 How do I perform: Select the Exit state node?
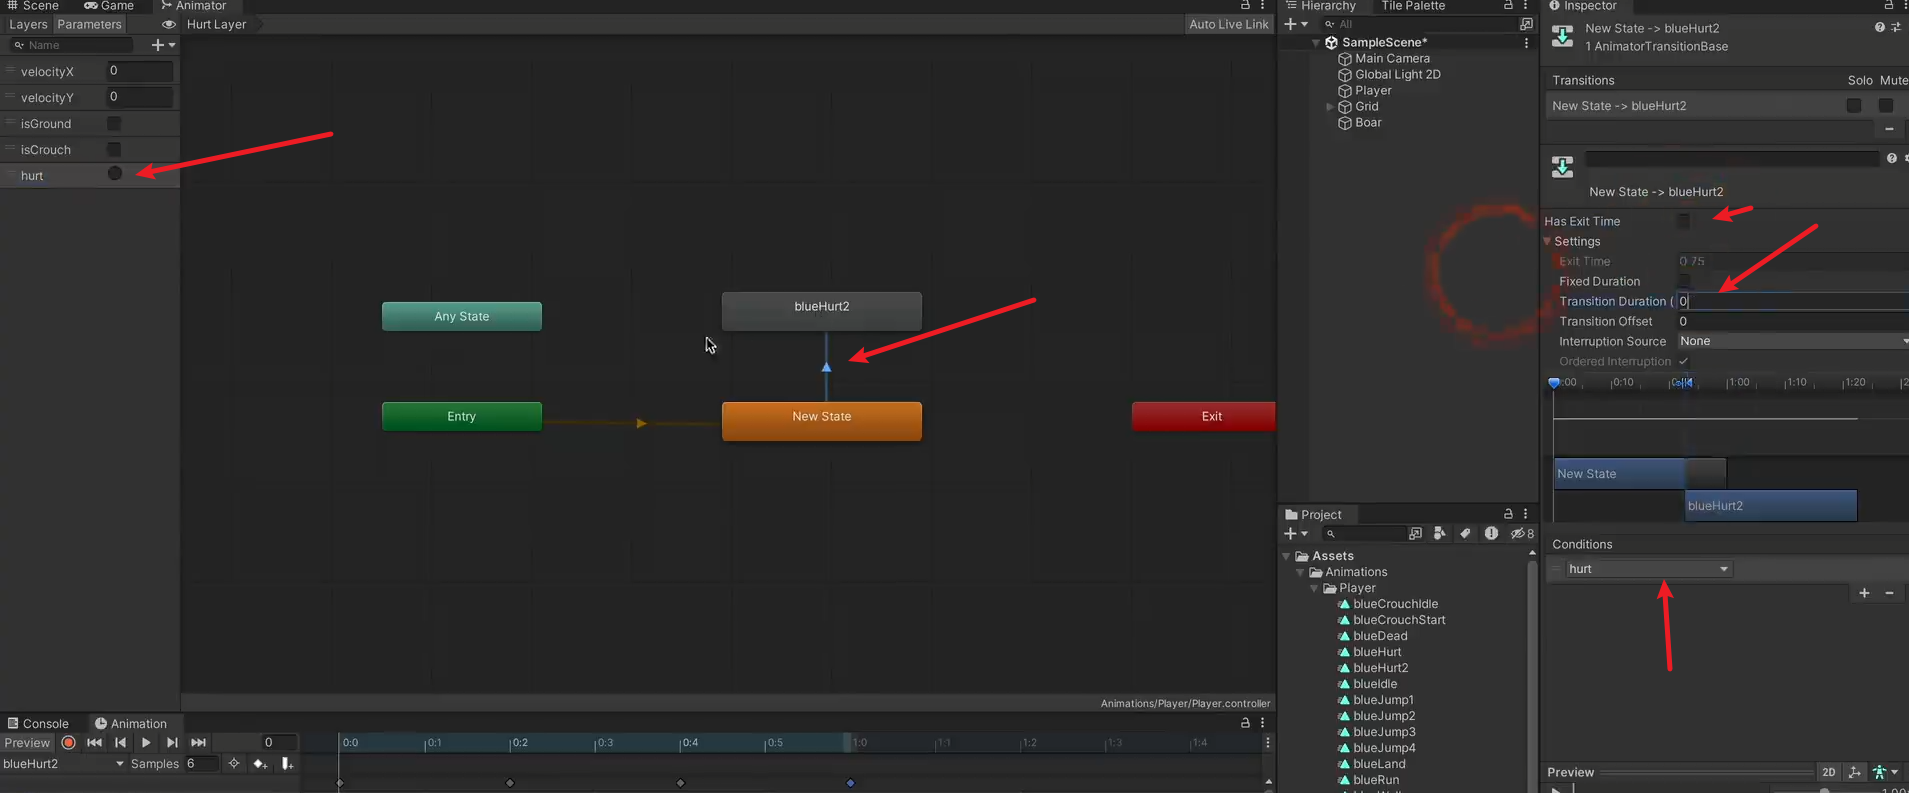tap(1204, 416)
